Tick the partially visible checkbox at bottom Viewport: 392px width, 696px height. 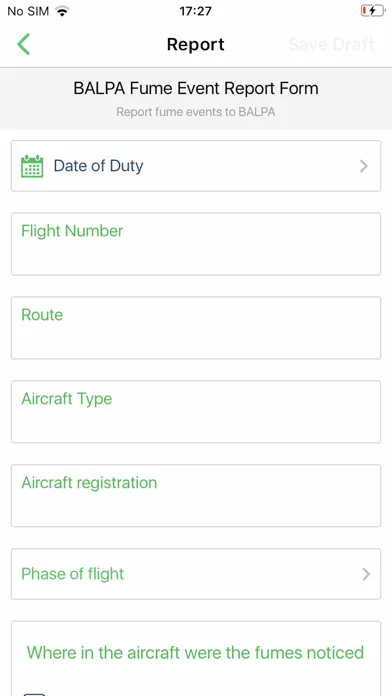[35, 693]
